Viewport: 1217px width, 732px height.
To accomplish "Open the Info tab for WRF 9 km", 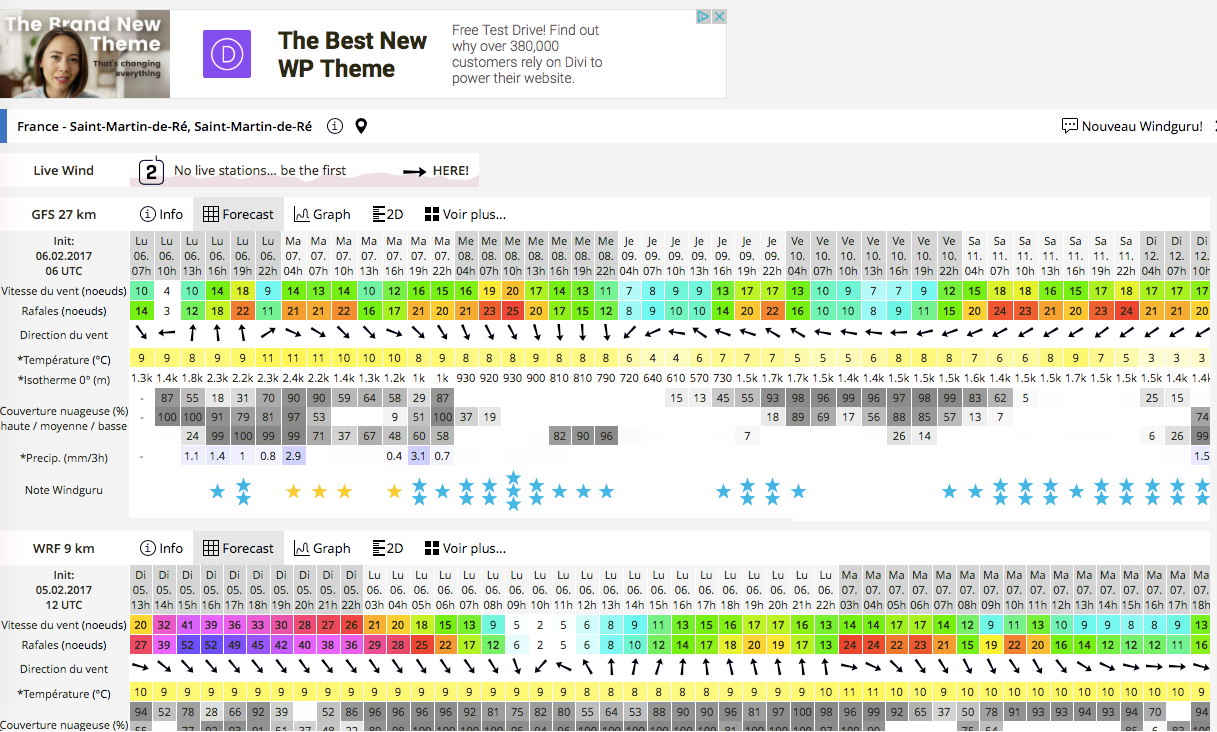I will [x=161, y=548].
